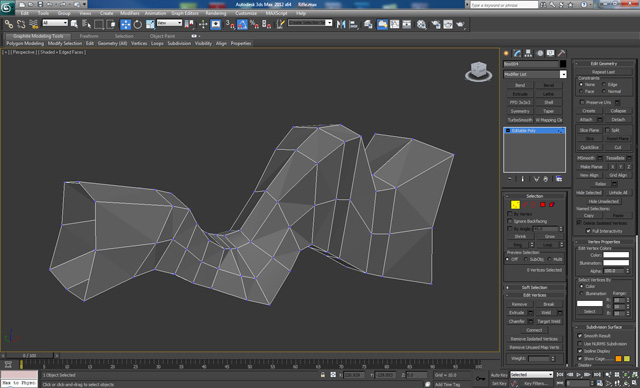Click the Unlink Selection tool
This screenshot has width=640, height=388.
point(21,24)
